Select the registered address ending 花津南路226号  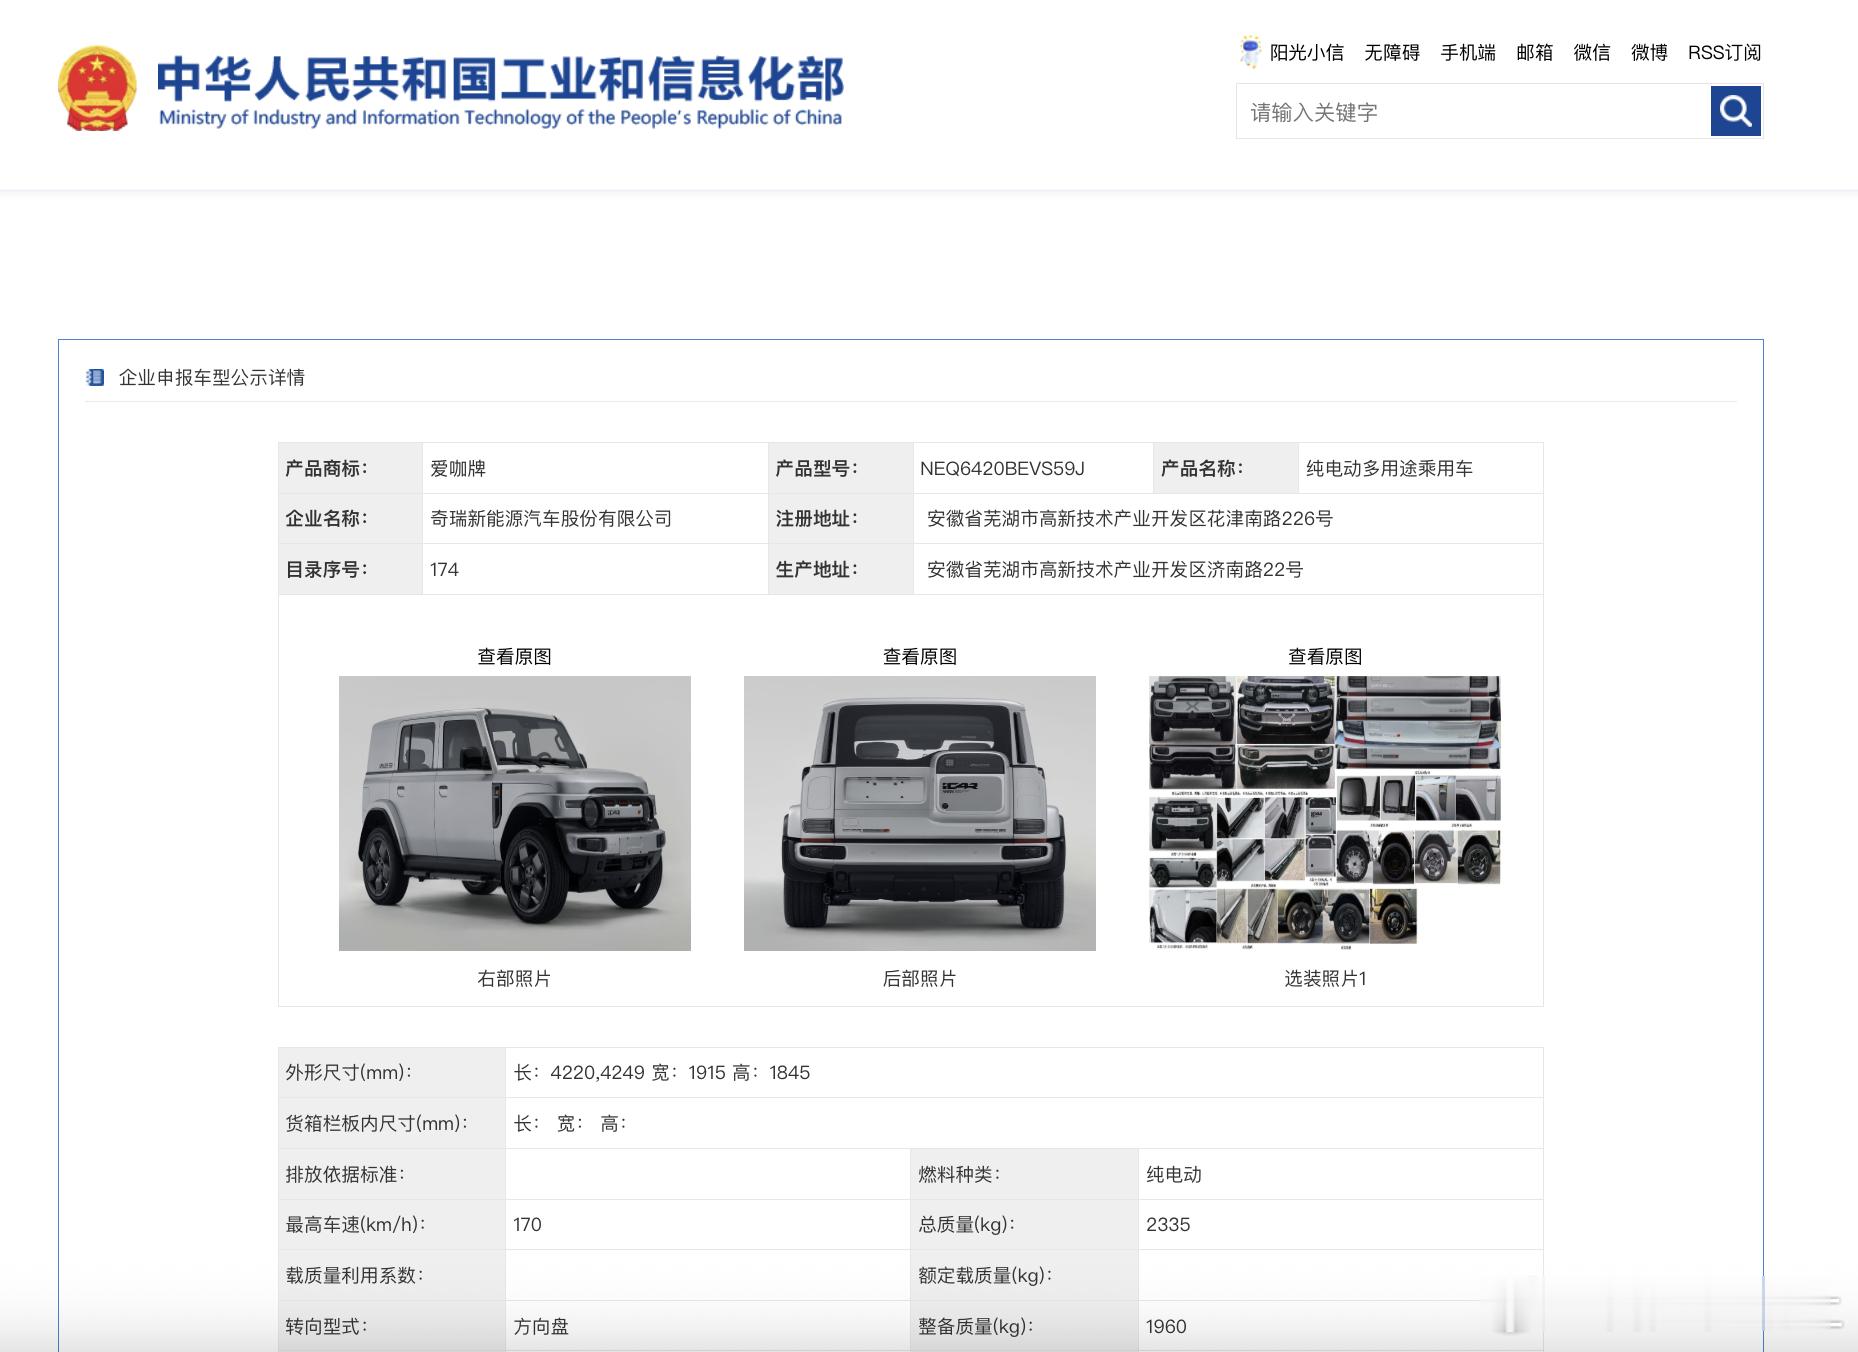click(x=1130, y=518)
